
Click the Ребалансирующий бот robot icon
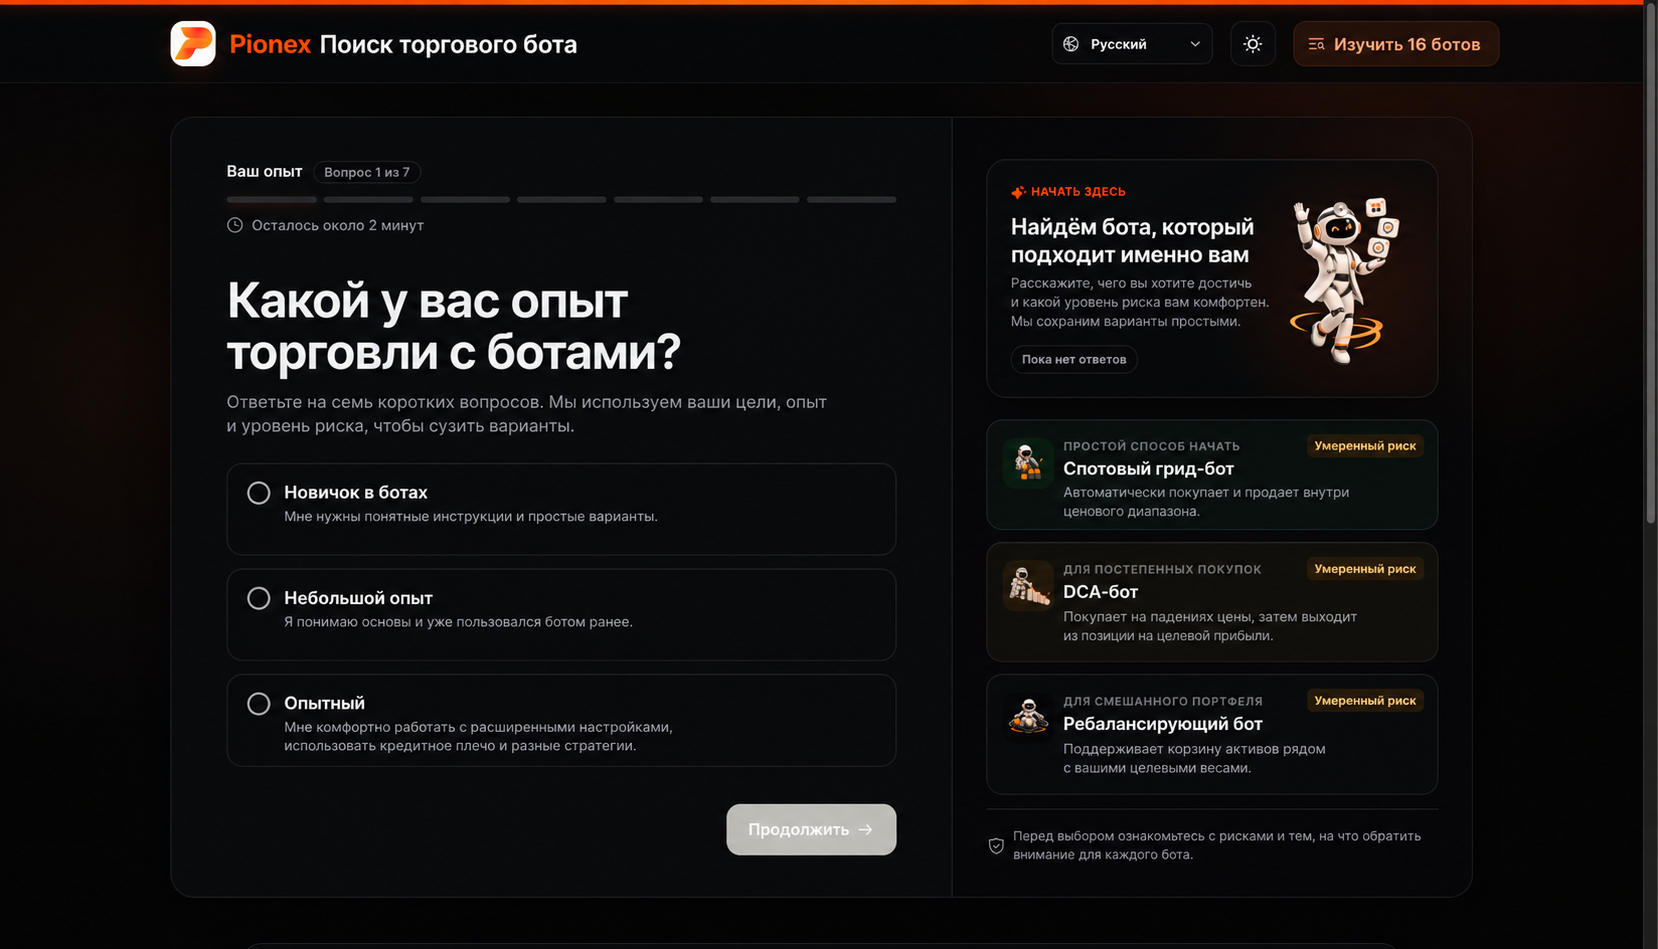pos(1028,718)
